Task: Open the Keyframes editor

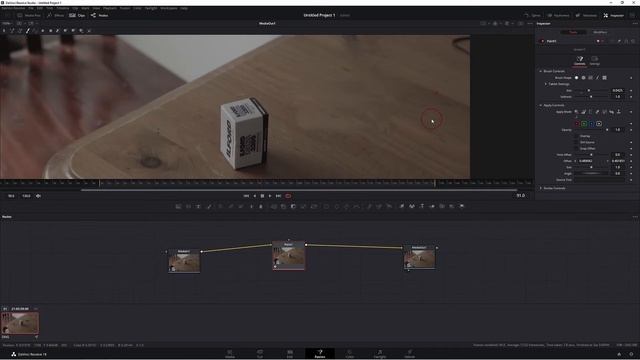Action: tap(558, 16)
